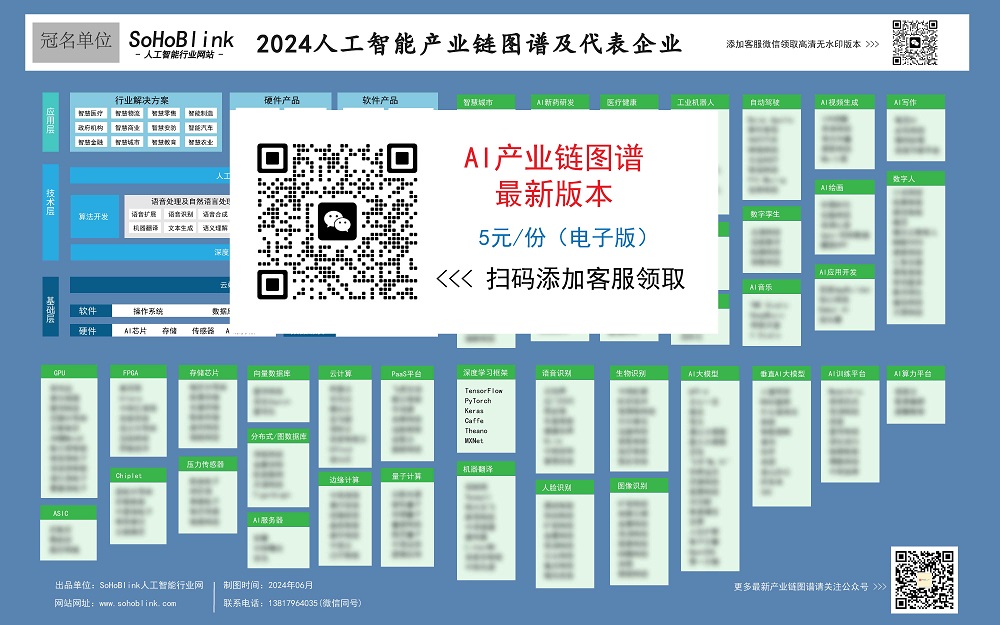Click the green 垂直AI大模型 category header

point(782,374)
